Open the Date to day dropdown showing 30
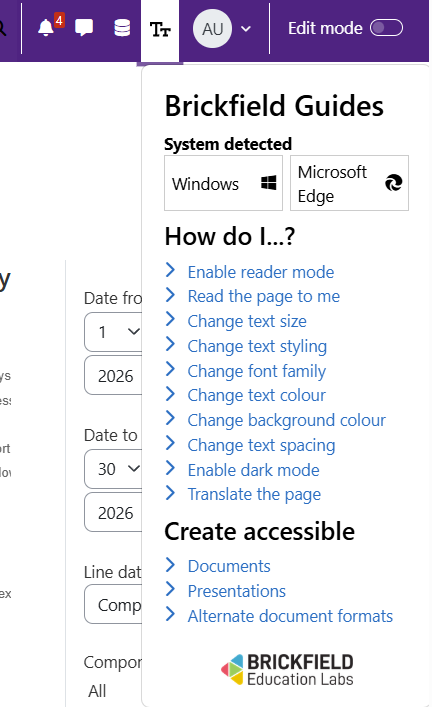 click(x=113, y=469)
